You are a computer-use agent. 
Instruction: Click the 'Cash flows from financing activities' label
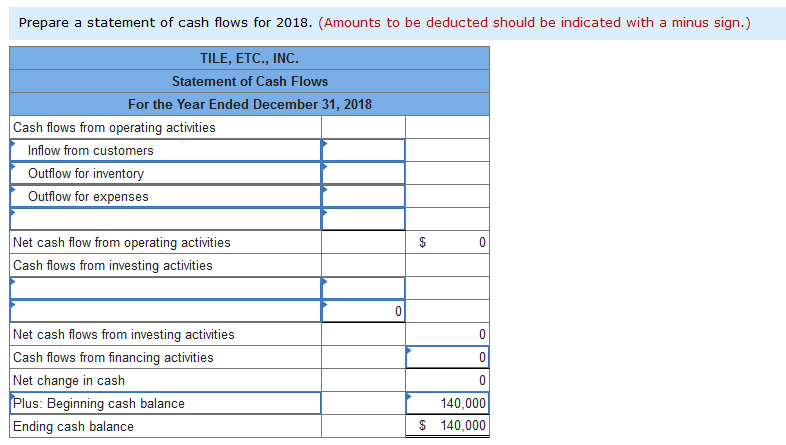(x=113, y=357)
